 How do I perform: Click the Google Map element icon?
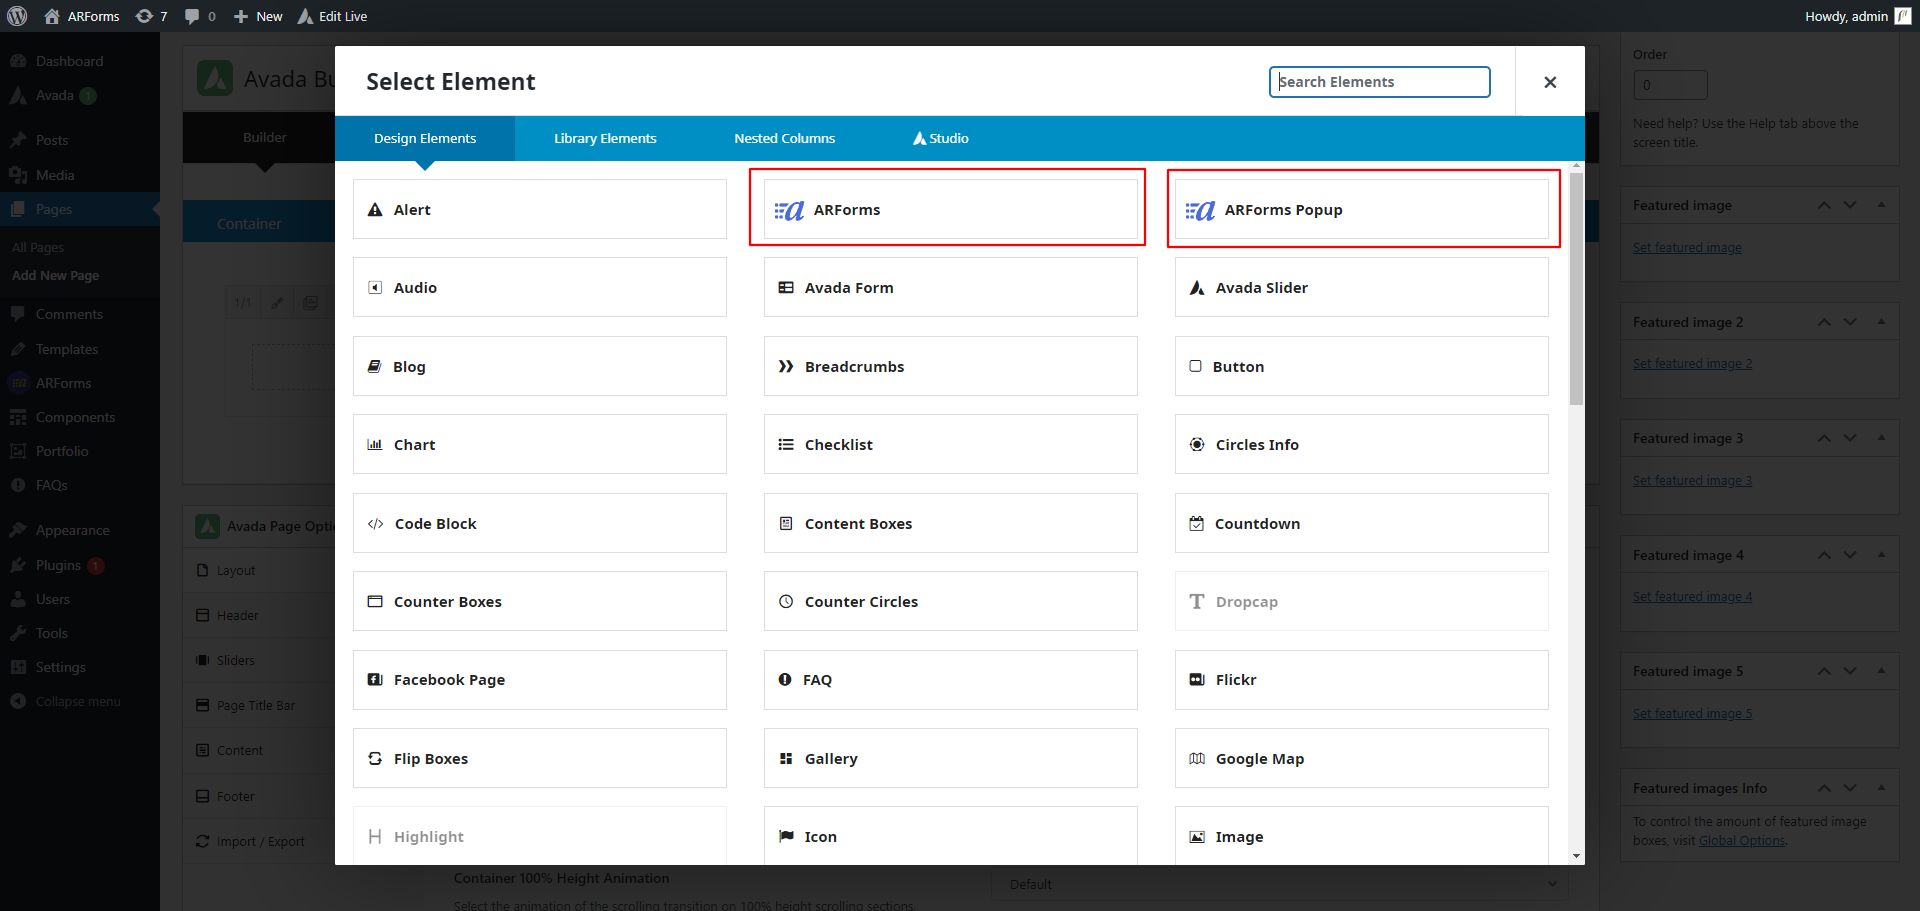coord(1196,759)
